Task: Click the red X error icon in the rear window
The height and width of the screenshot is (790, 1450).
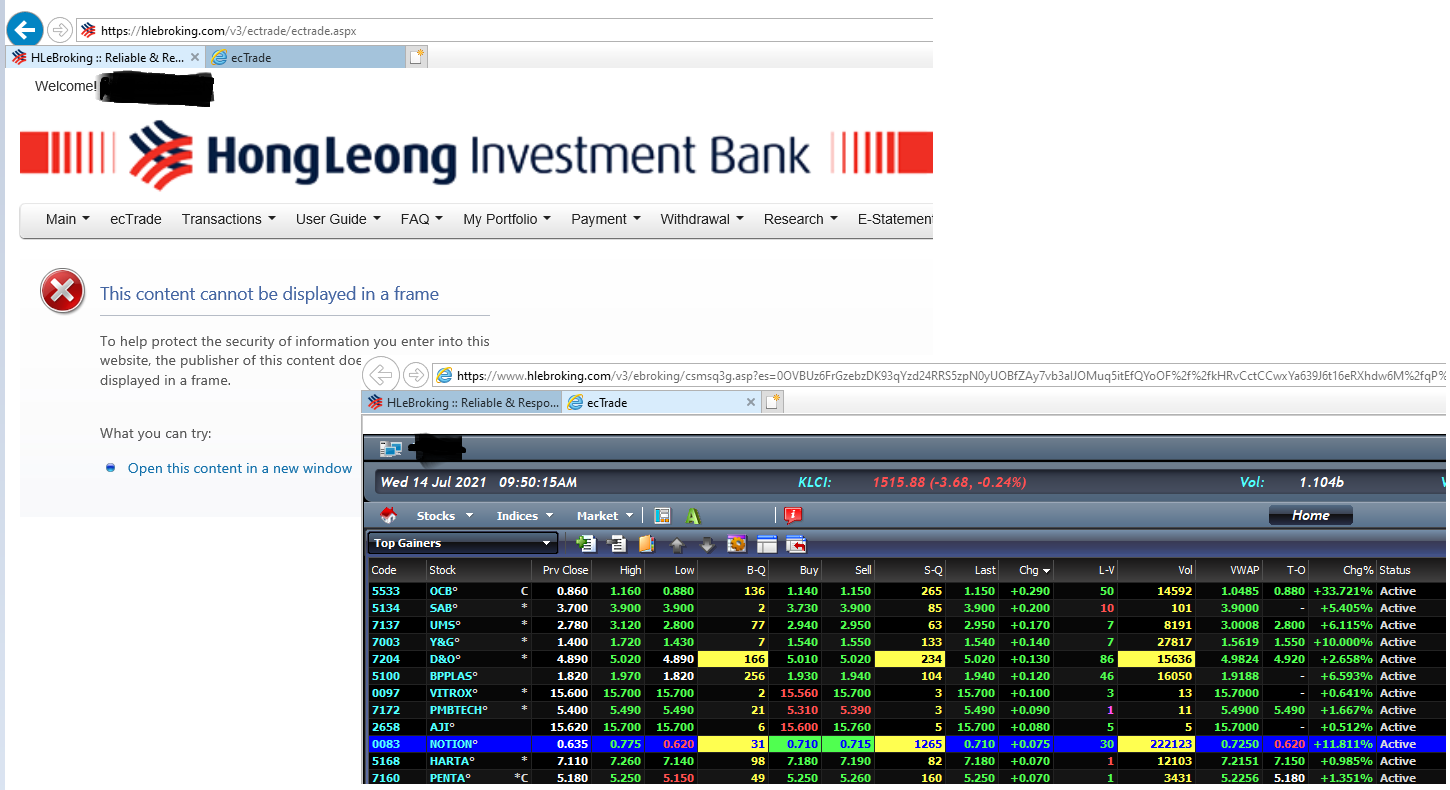Action: tap(62, 292)
